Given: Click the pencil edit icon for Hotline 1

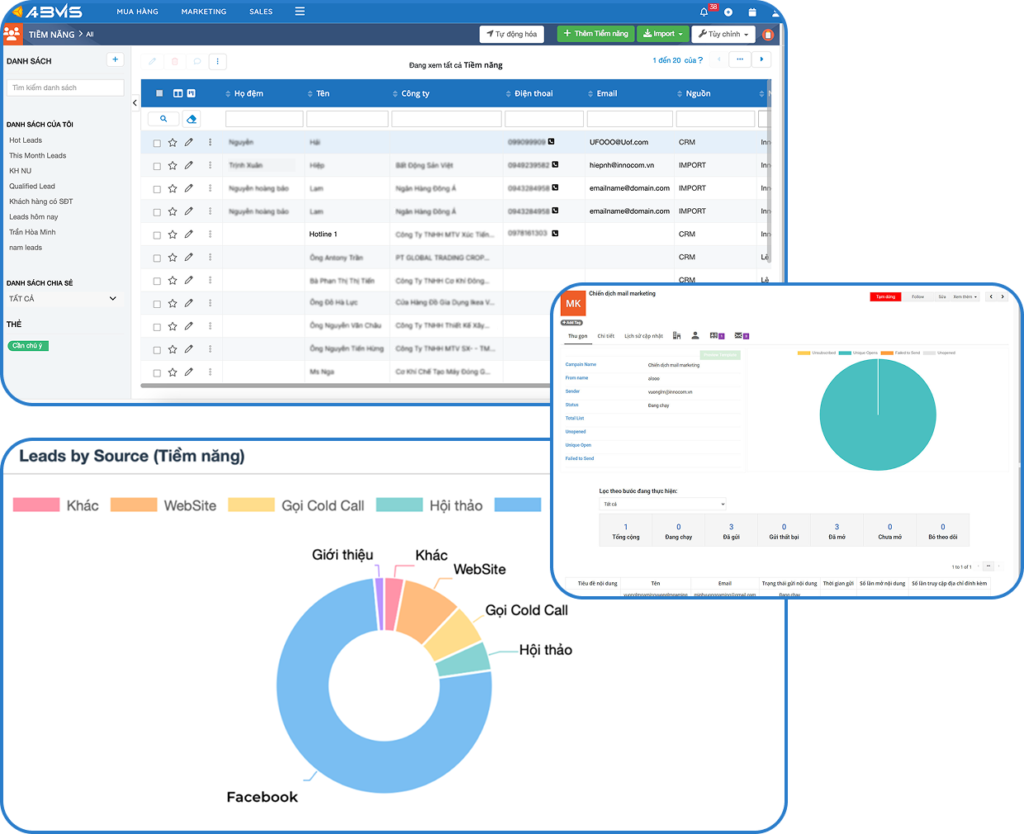Looking at the screenshot, I should coord(189,234).
